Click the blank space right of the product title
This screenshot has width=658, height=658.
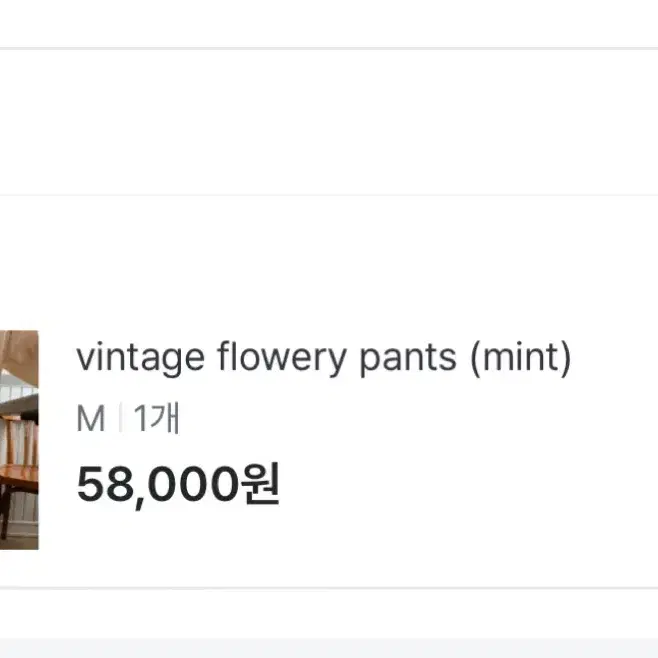pos(614,358)
